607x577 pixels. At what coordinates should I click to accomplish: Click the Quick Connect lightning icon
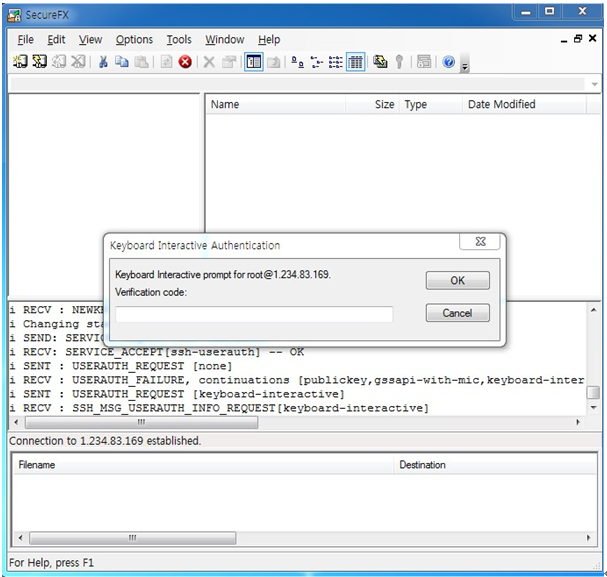click(x=39, y=62)
